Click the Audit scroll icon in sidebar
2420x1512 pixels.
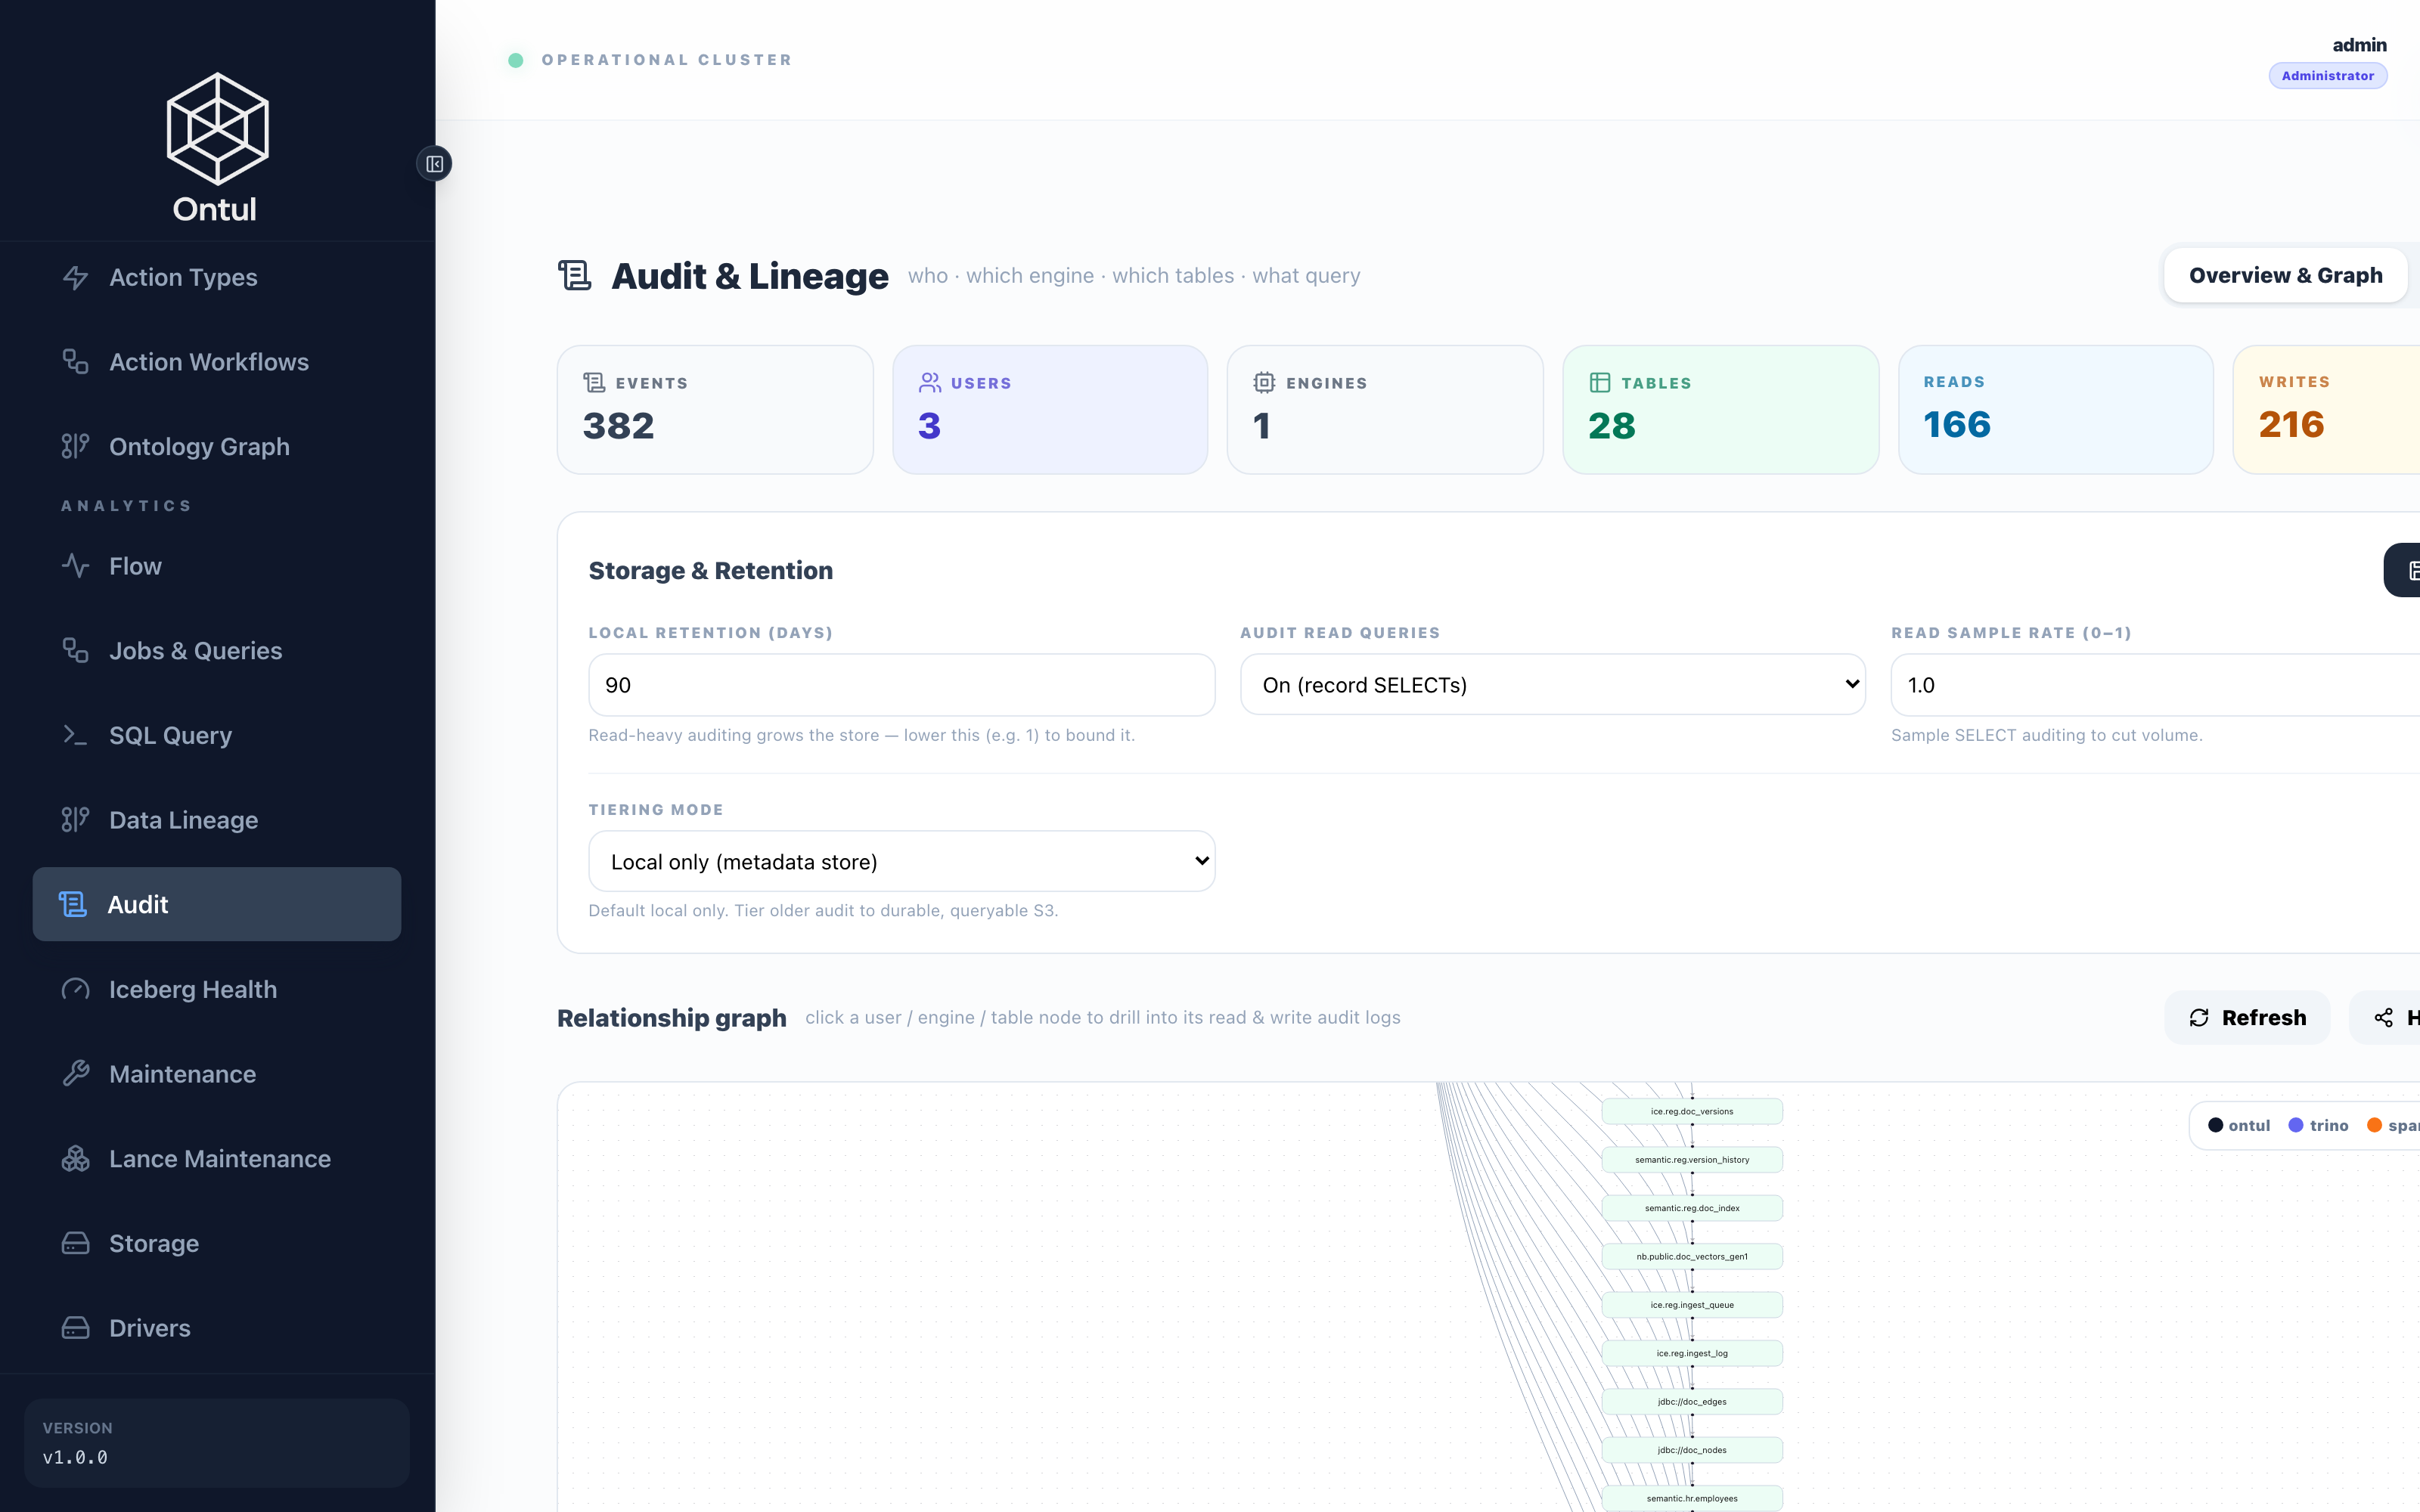[x=73, y=904]
